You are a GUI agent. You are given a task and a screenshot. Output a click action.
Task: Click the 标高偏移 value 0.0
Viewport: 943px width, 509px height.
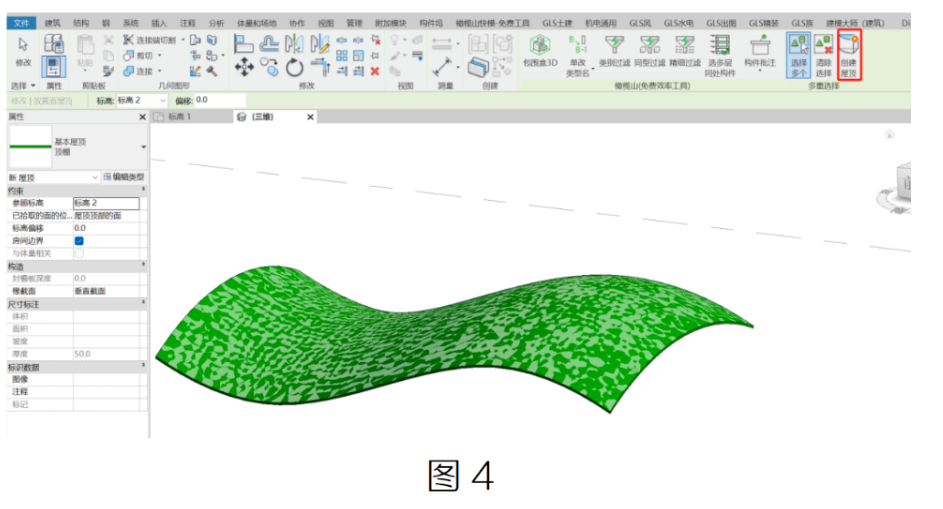tap(106, 228)
